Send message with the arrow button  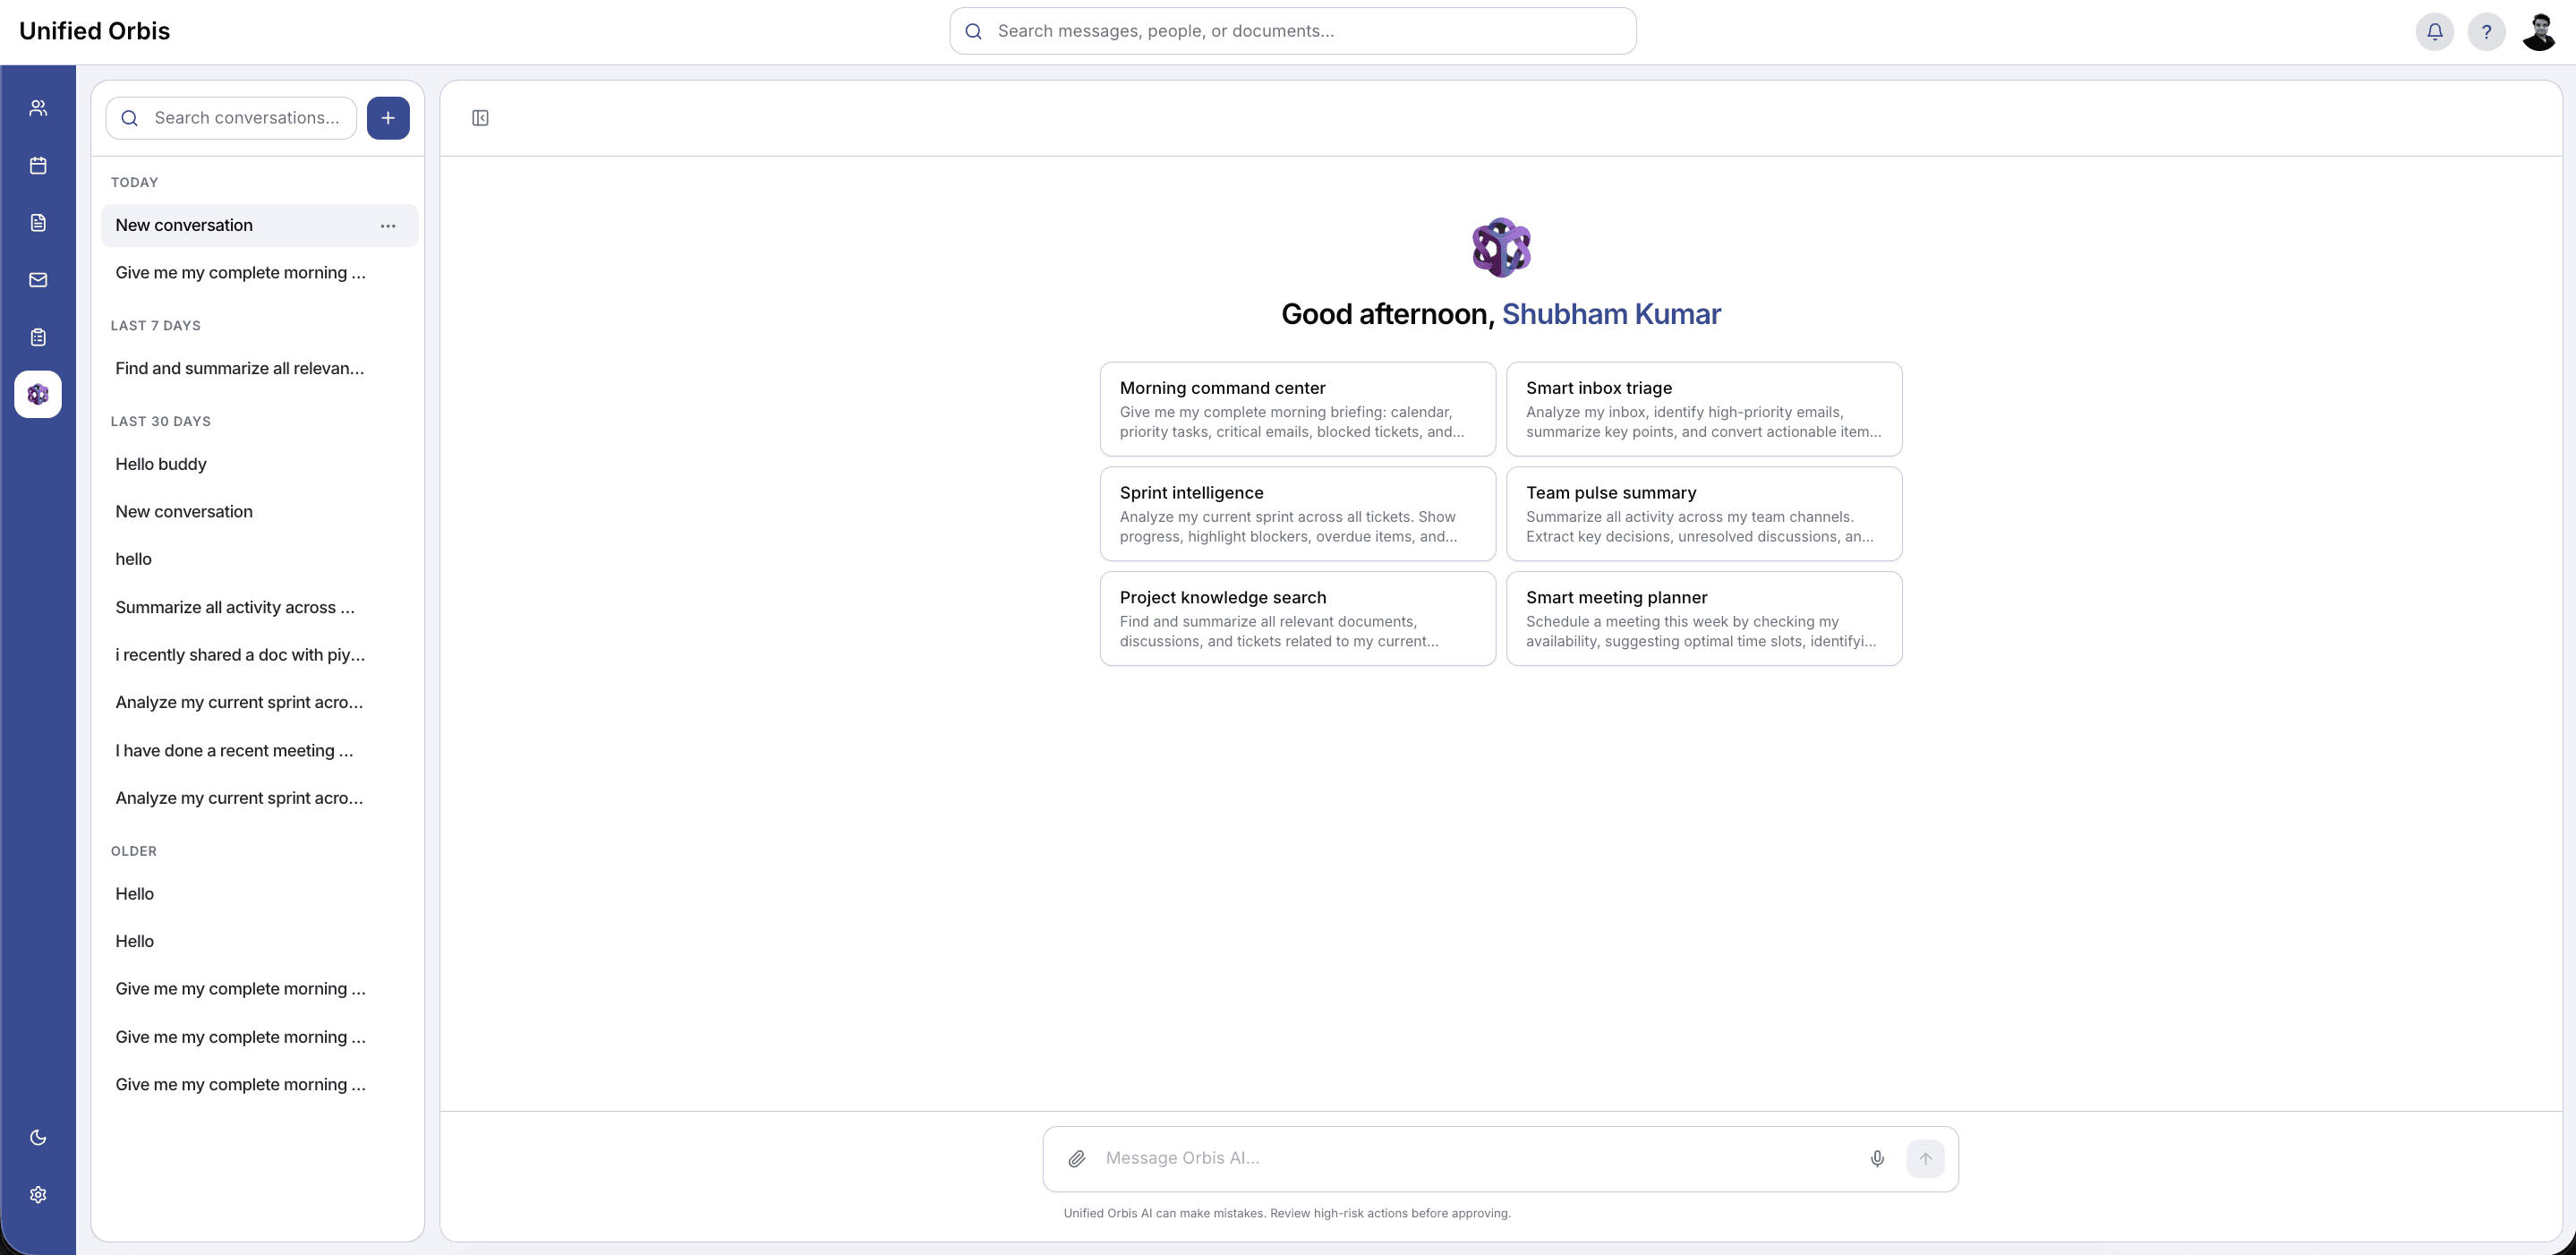[1925, 1159]
